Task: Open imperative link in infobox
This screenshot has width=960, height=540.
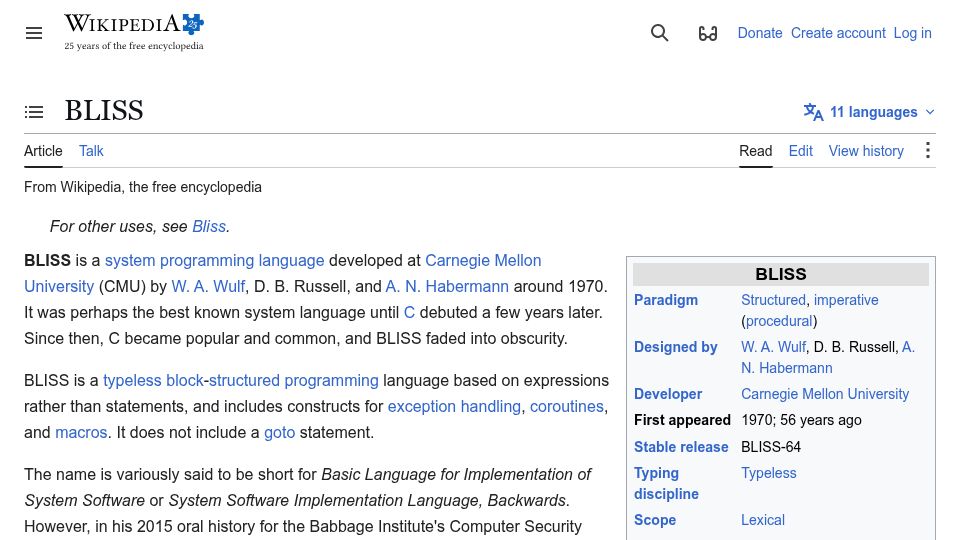Action: [846, 300]
